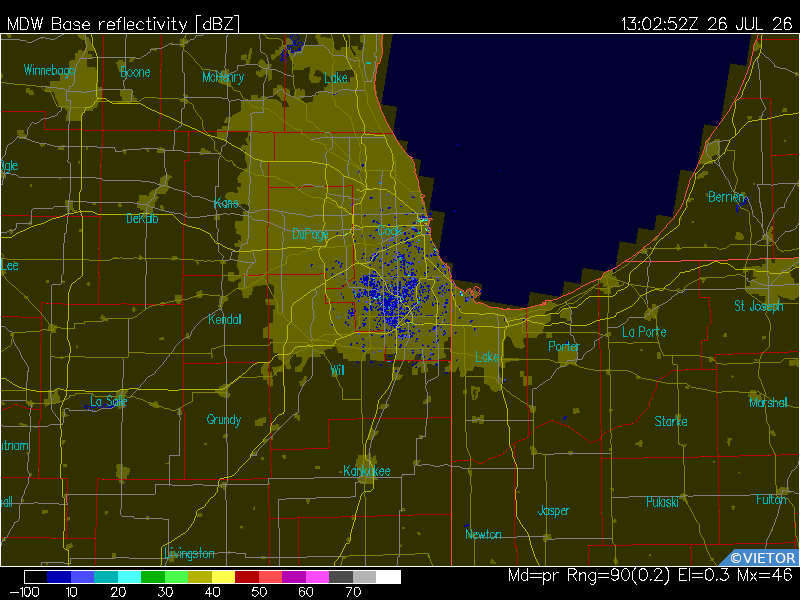Click the Fulton county label
The image size is (800, 600).
pos(771,499)
